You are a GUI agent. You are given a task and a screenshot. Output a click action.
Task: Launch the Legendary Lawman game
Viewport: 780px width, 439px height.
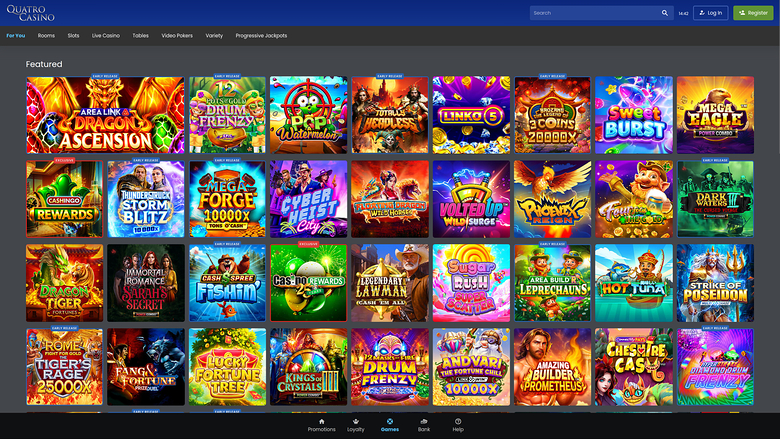(390, 283)
